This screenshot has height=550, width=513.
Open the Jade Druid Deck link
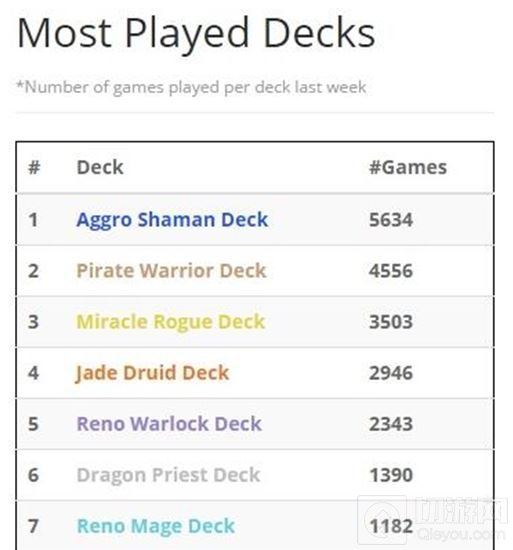pos(152,373)
